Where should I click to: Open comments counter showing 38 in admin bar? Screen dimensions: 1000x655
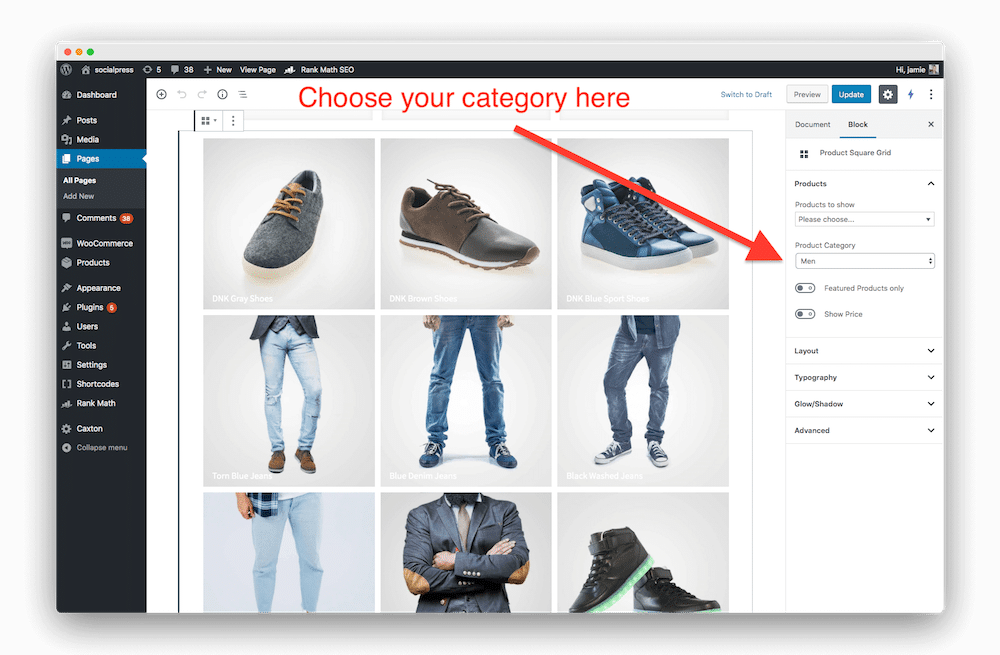[182, 70]
